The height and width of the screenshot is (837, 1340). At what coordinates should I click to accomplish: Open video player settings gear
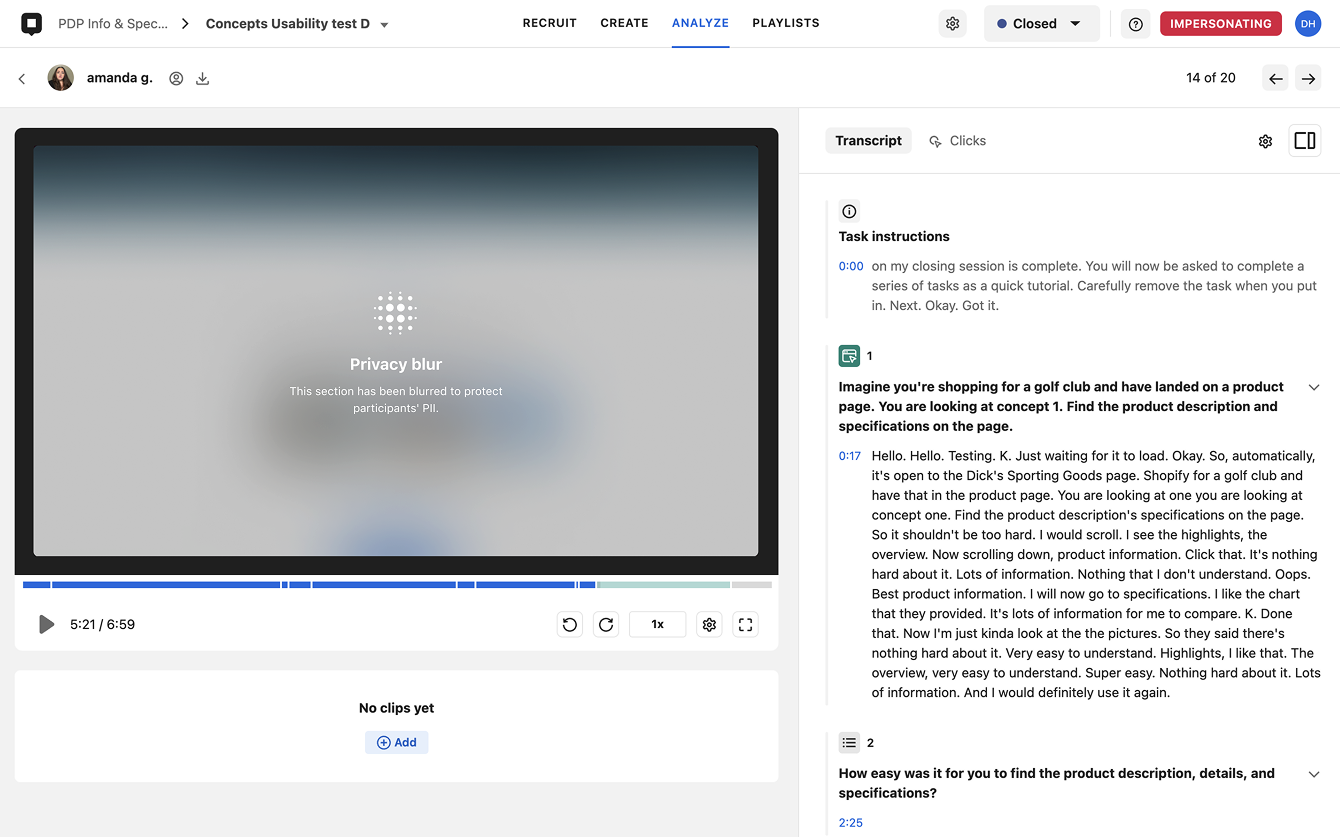point(709,624)
